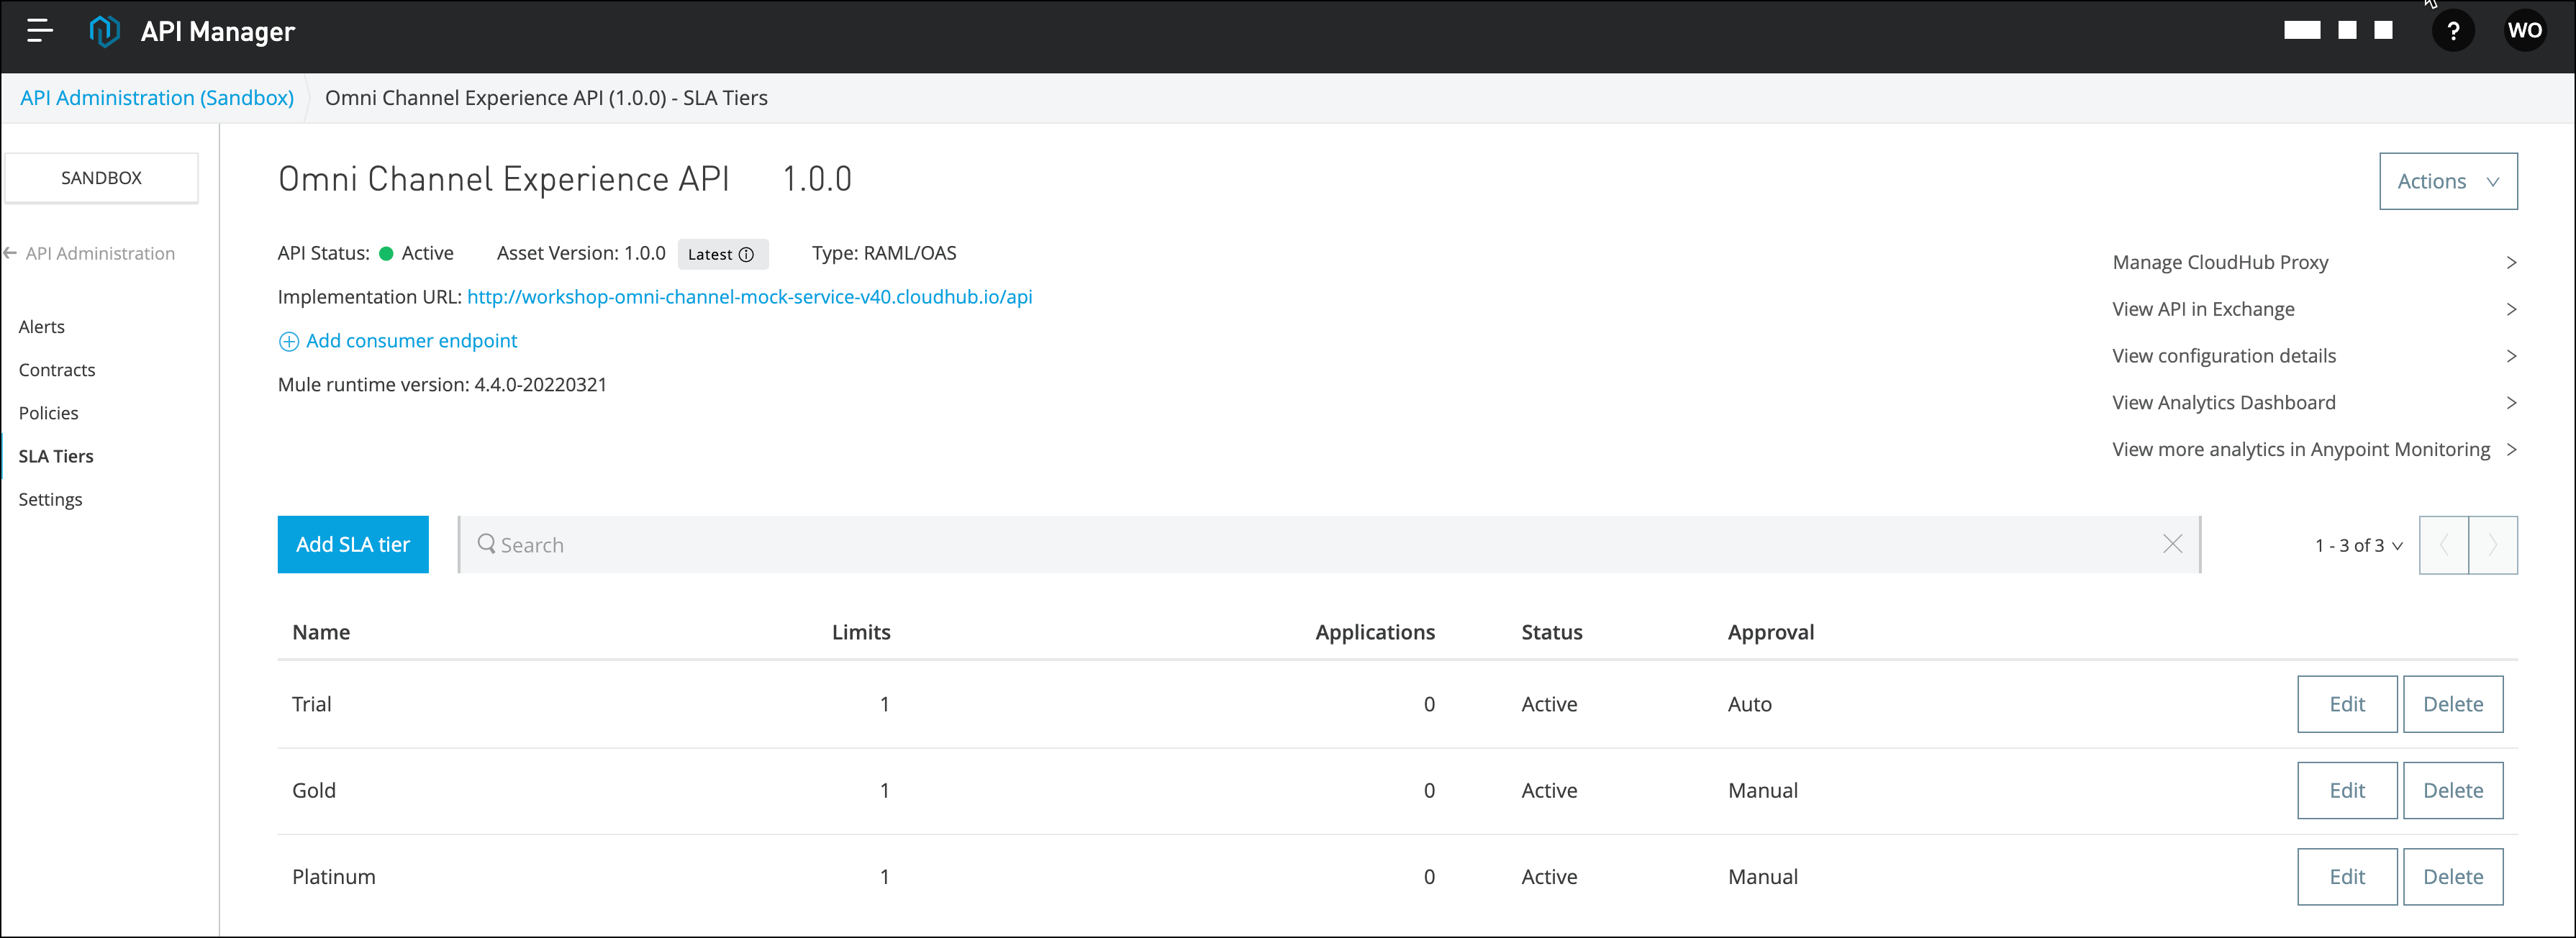This screenshot has width=2576, height=938.
Task: Click Add consumer endpoint link
Action: [411, 341]
